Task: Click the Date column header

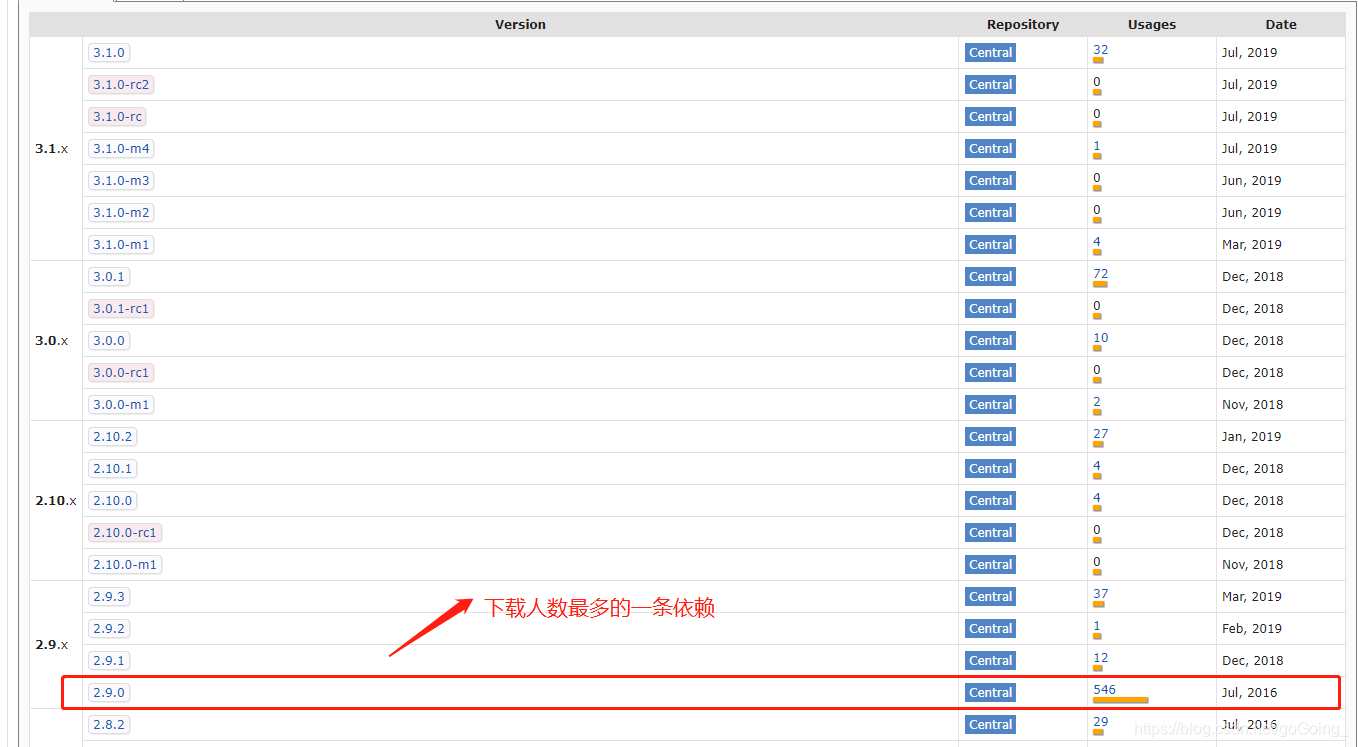Action: [x=1281, y=25]
